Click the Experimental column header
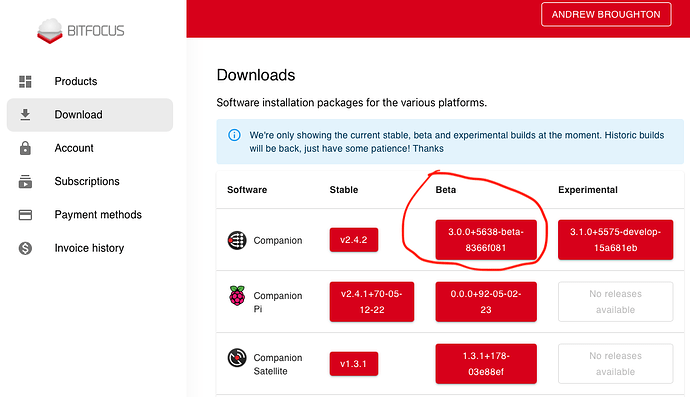The height and width of the screenshot is (397, 690). [588, 190]
